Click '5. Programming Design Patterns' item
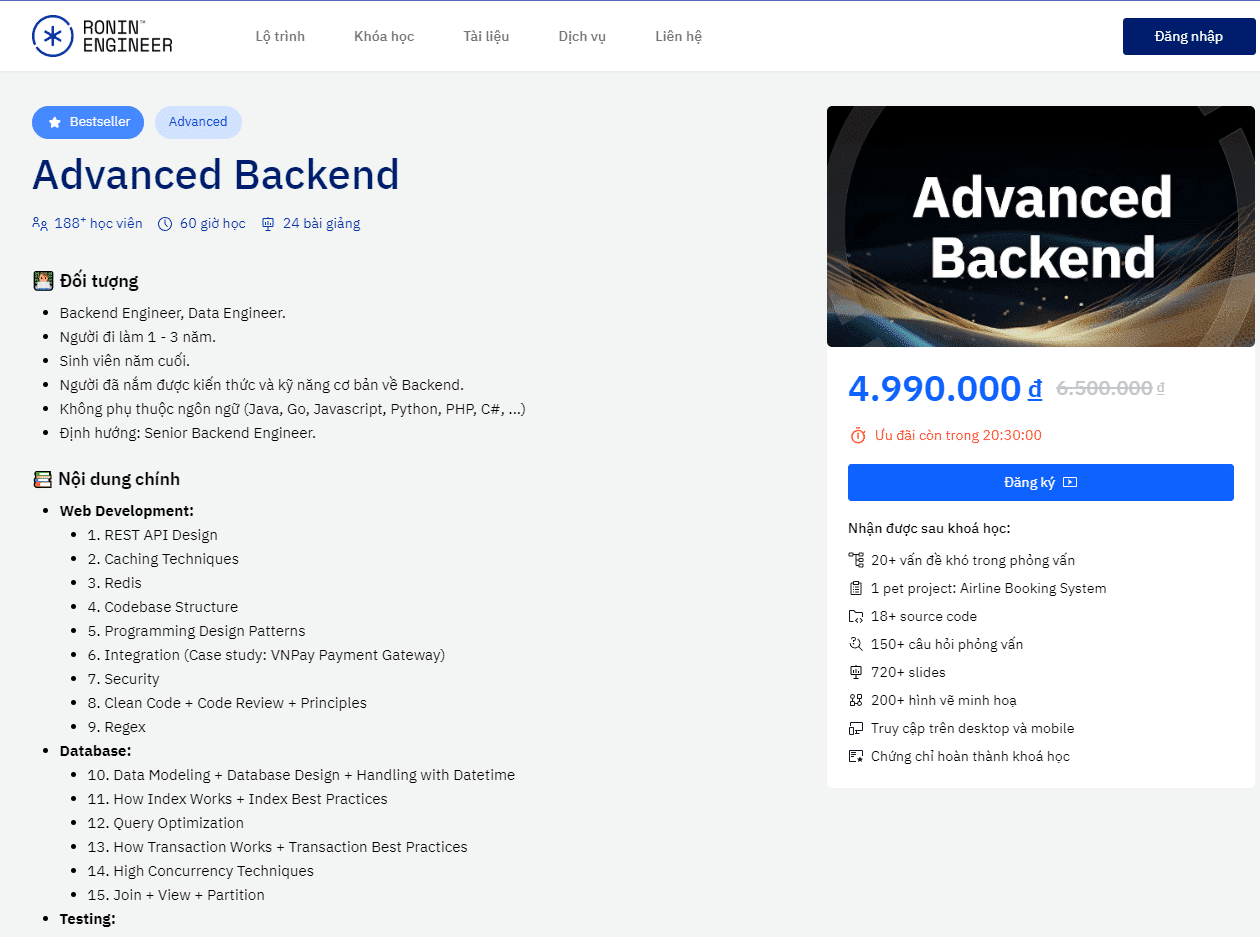The width and height of the screenshot is (1260, 937). click(196, 631)
